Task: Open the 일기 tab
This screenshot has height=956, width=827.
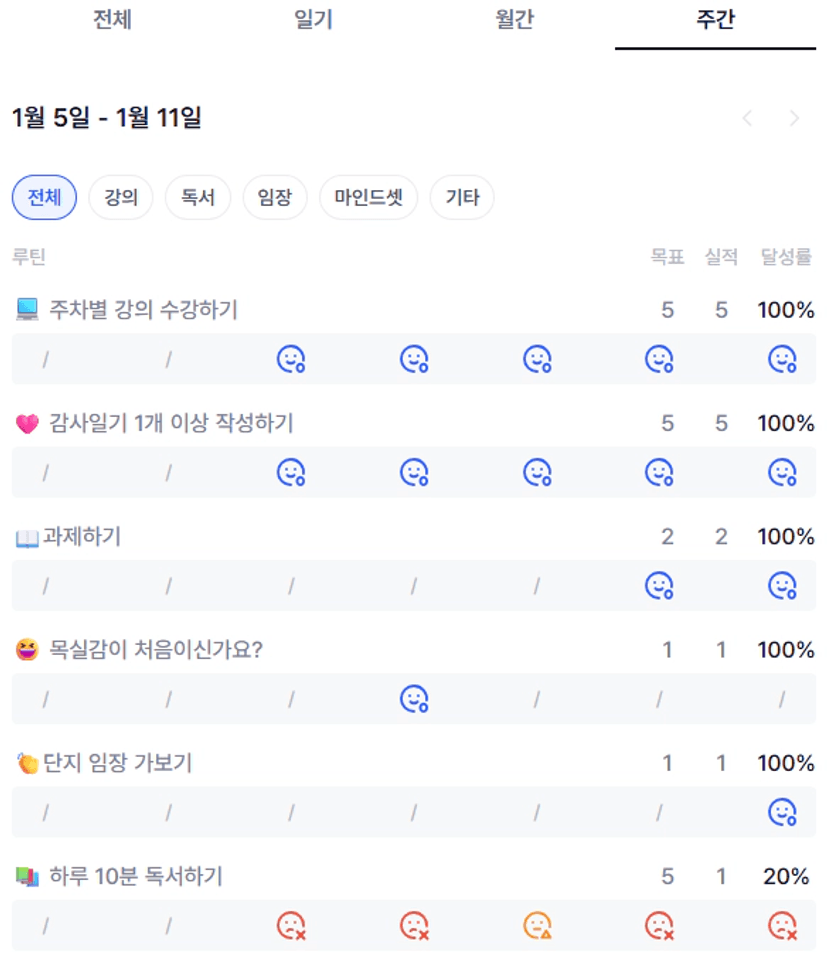Action: click(314, 21)
